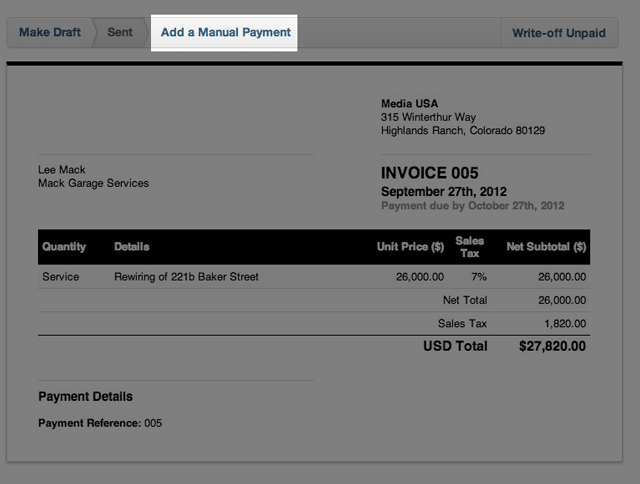Click the Net Subtotal ($) column header
The height and width of the screenshot is (484, 640).
point(546,247)
